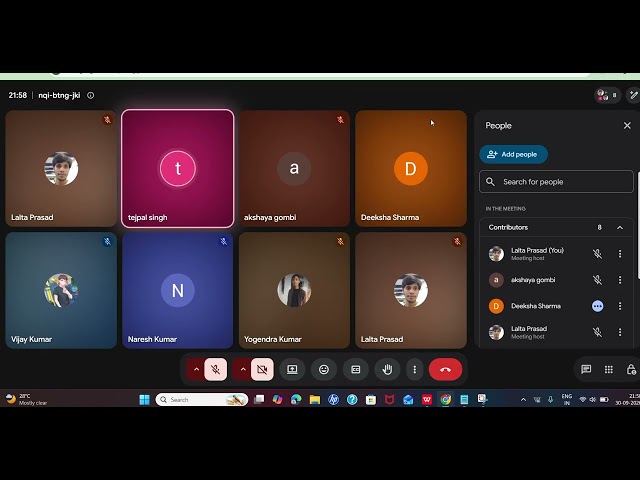
Task: Select Deeksha Sharma video tile
Action: (411, 168)
